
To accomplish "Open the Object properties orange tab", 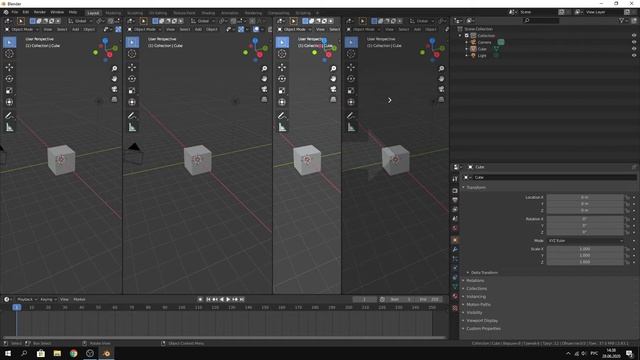I will pyautogui.click(x=455, y=240).
